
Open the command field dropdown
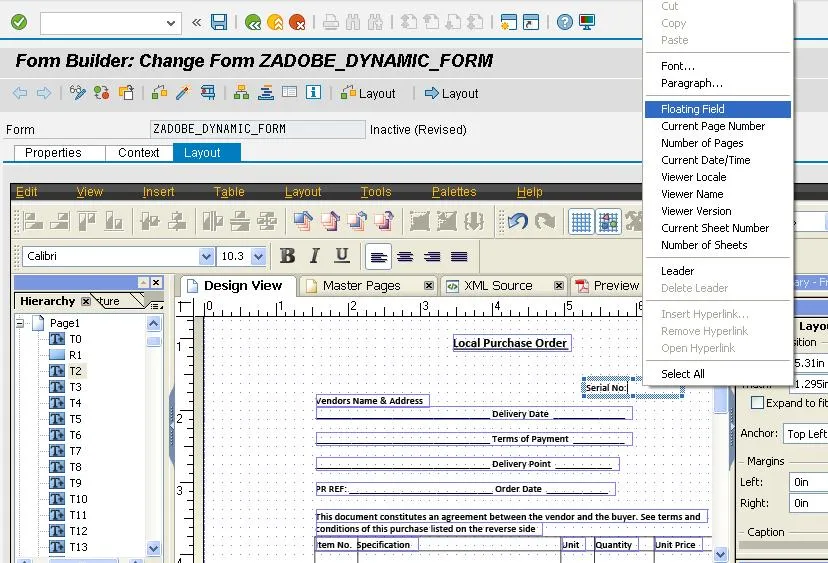[171, 23]
